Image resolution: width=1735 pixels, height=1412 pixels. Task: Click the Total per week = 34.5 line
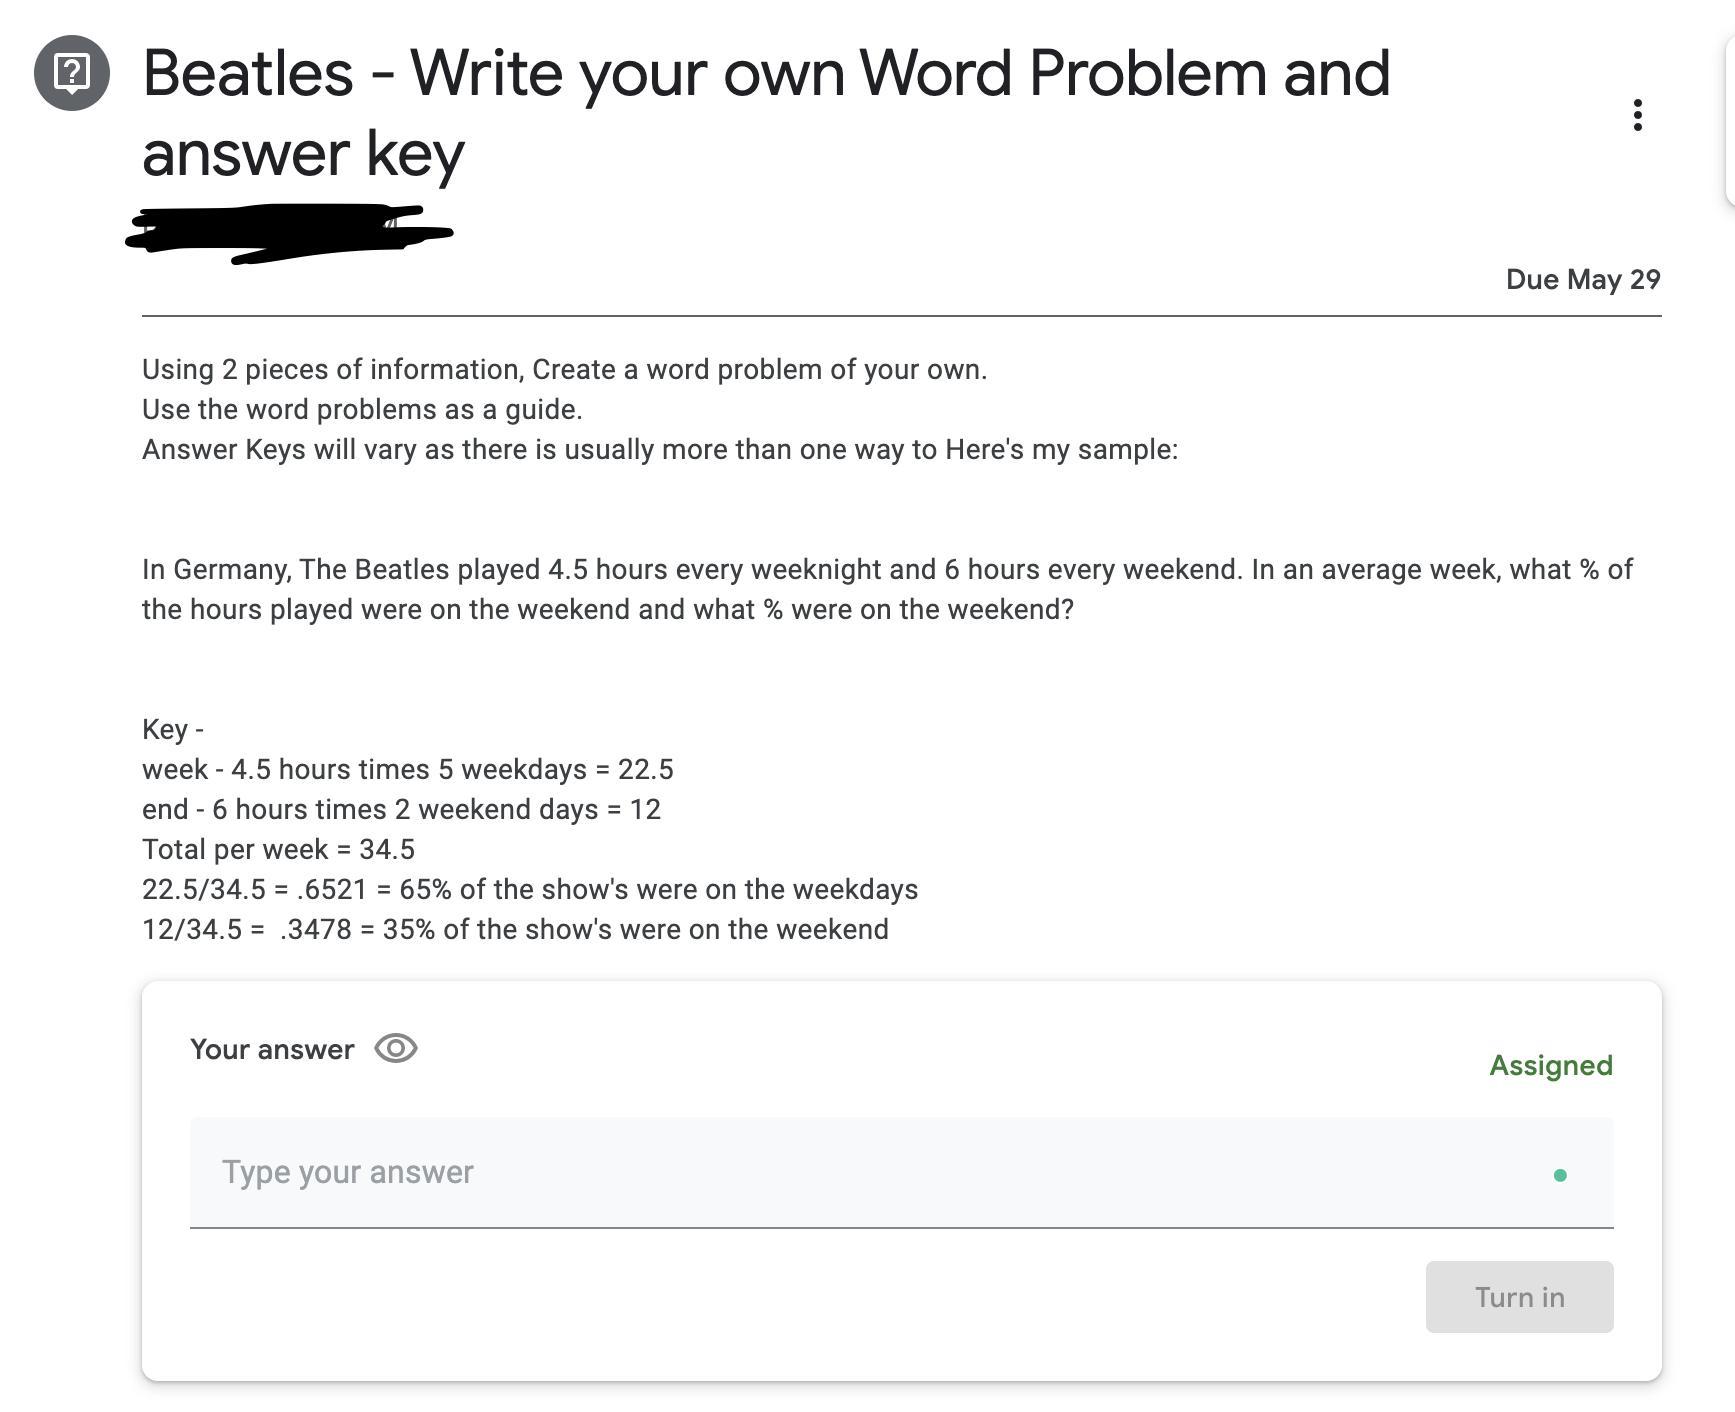point(278,850)
